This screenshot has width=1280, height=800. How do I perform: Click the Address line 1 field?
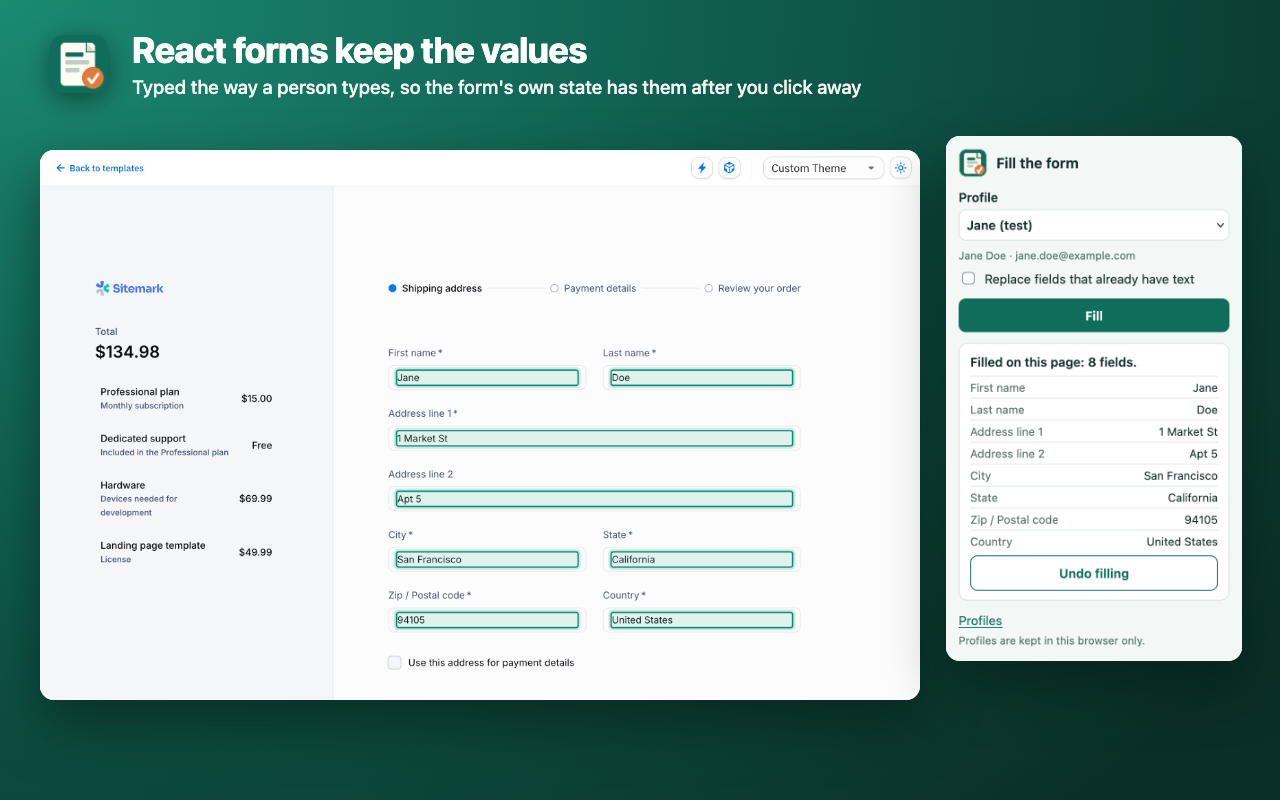(594, 438)
